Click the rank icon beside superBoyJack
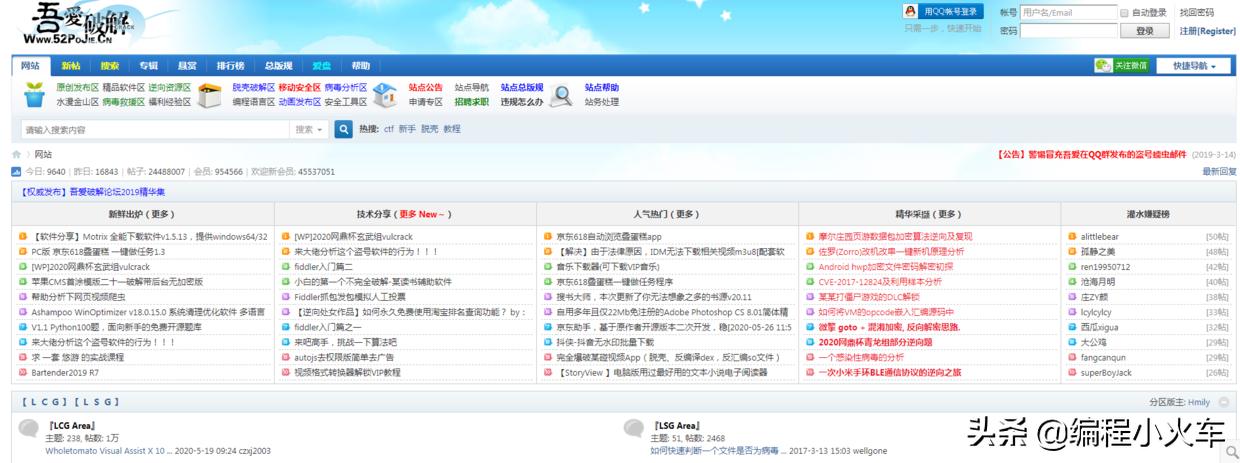This screenshot has height=463, width=1240. [1072, 372]
